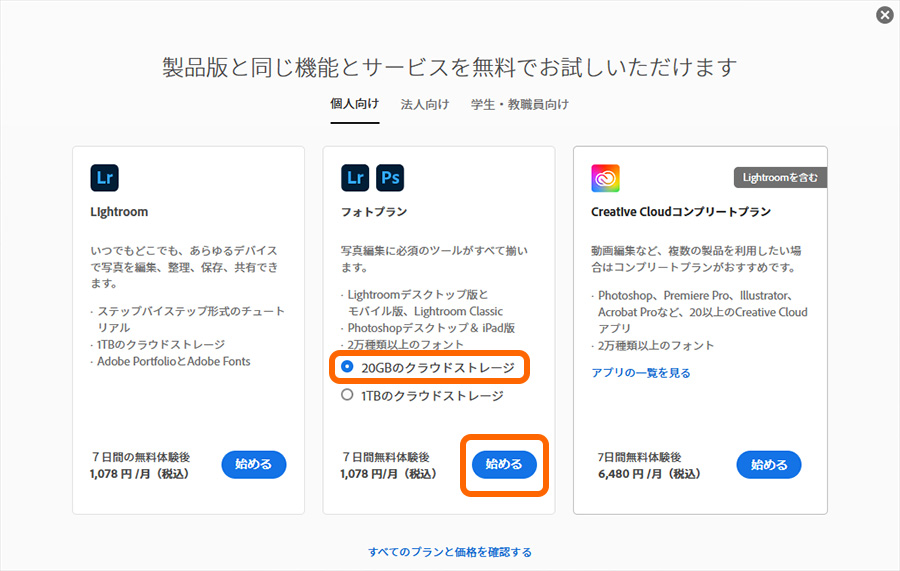900x571 pixels.
Task: Click the フォトプラン title
Action: coord(374,212)
